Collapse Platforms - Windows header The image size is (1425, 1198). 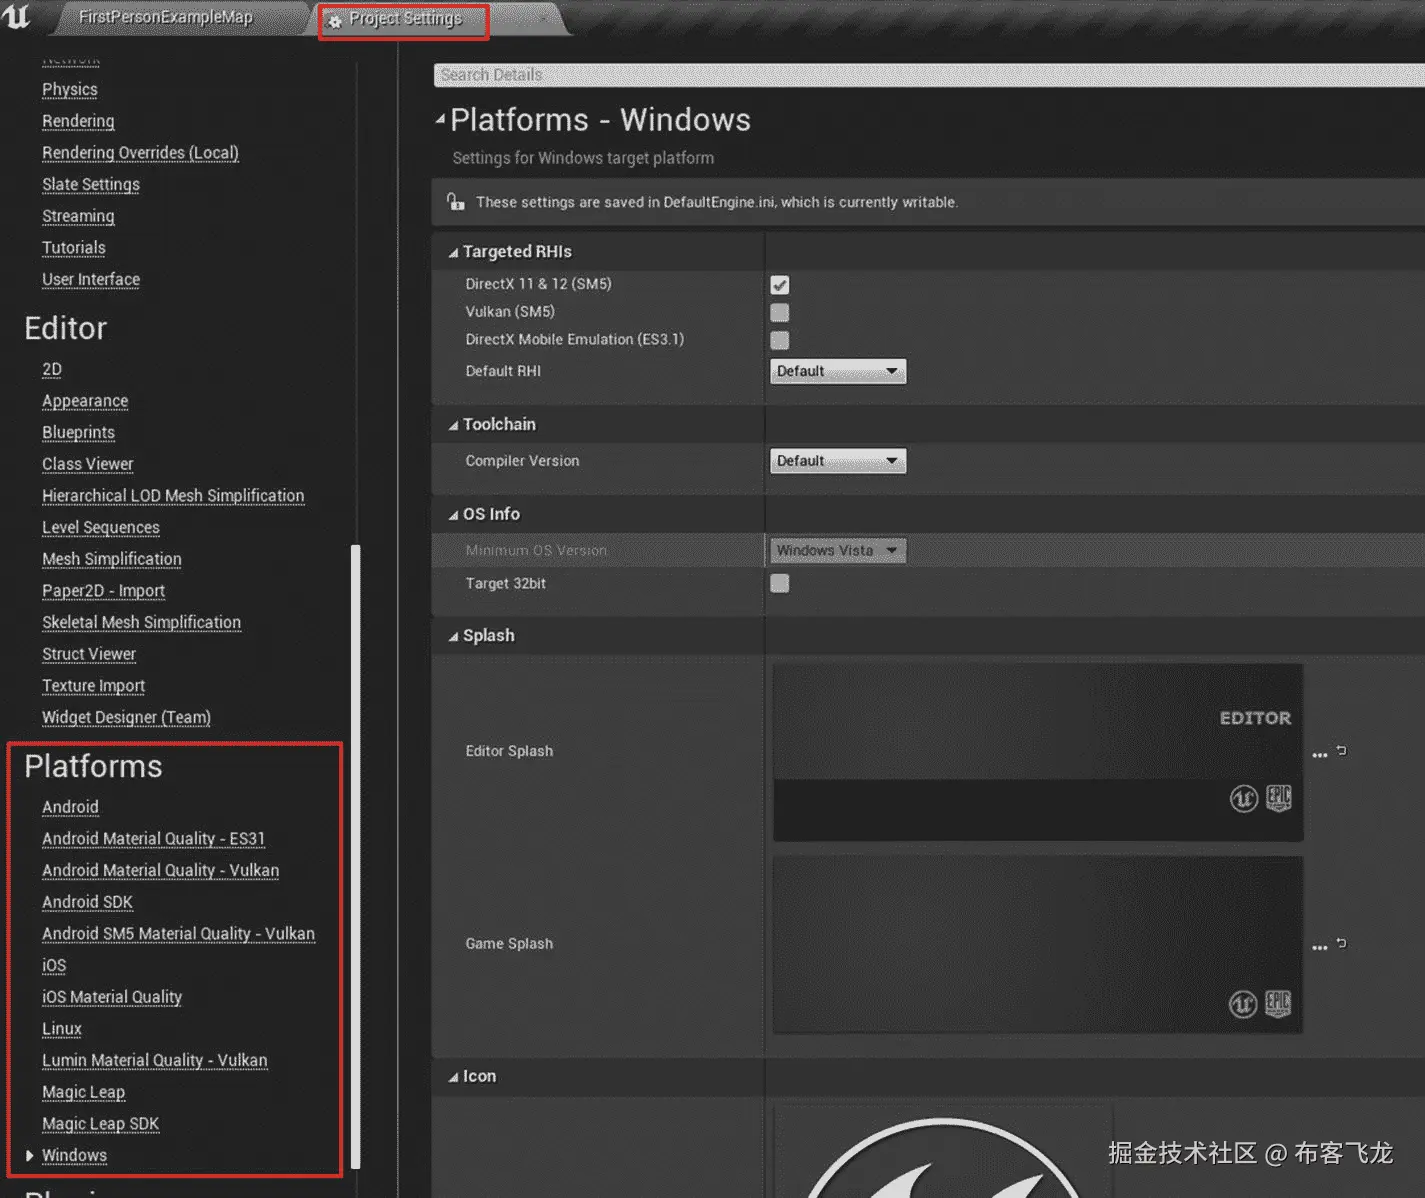[x=440, y=119]
